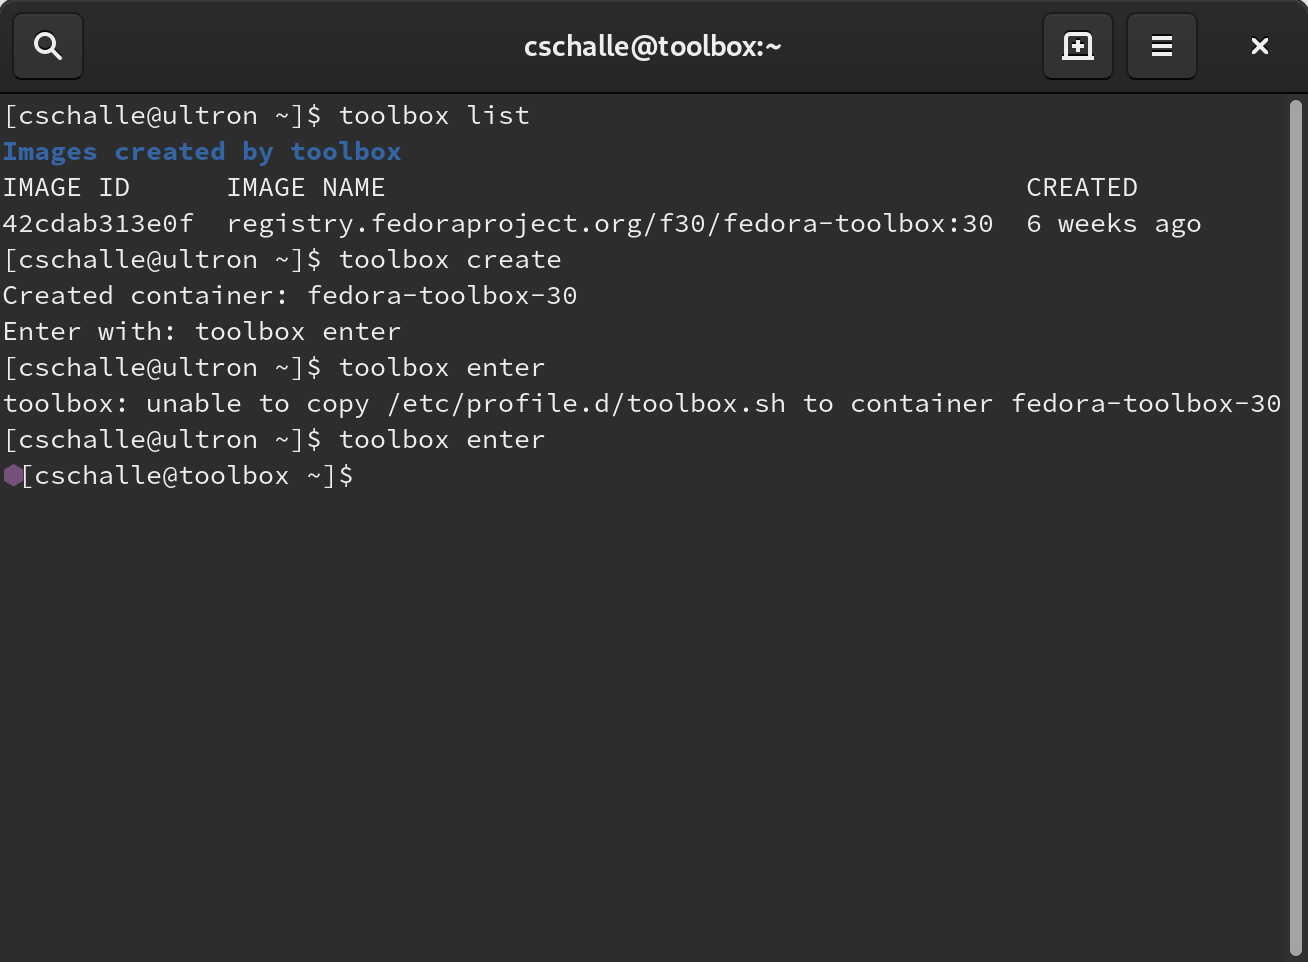Open the hamburger menu
This screenshot has width=1308, height=962.
tap(1162, 46)
